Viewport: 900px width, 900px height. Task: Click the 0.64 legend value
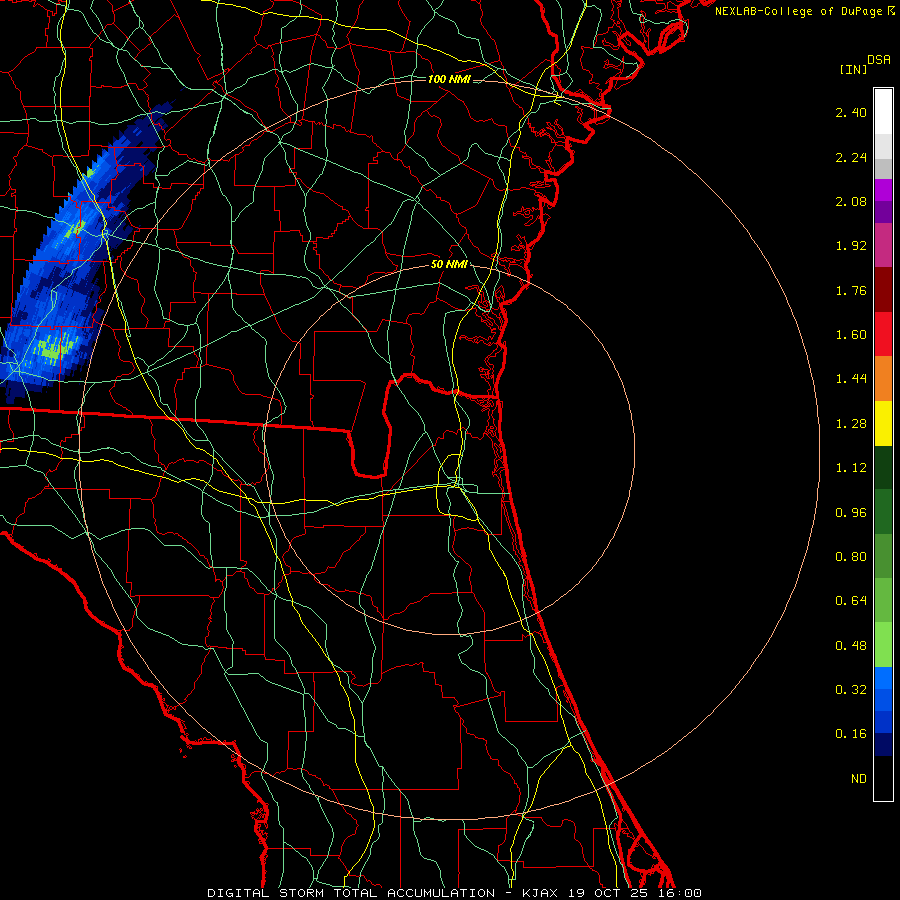pos(851,601)
